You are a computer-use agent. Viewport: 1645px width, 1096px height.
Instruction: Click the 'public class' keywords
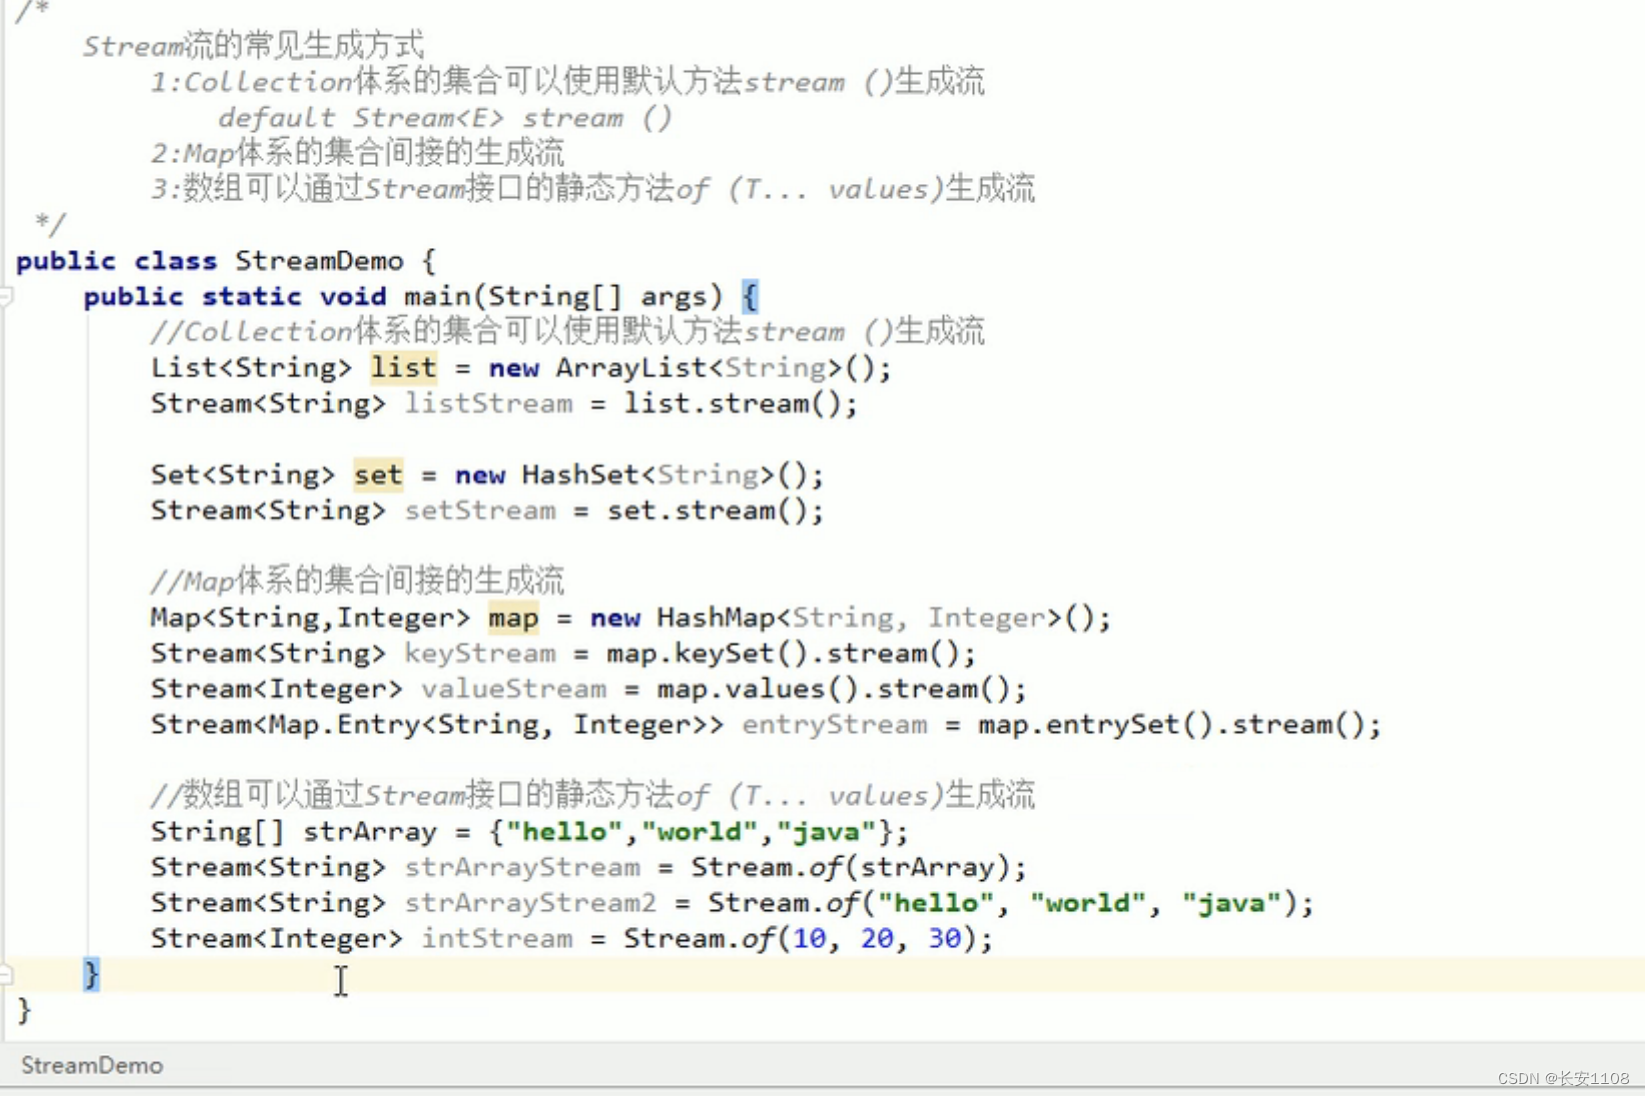(x=116, y=261)
